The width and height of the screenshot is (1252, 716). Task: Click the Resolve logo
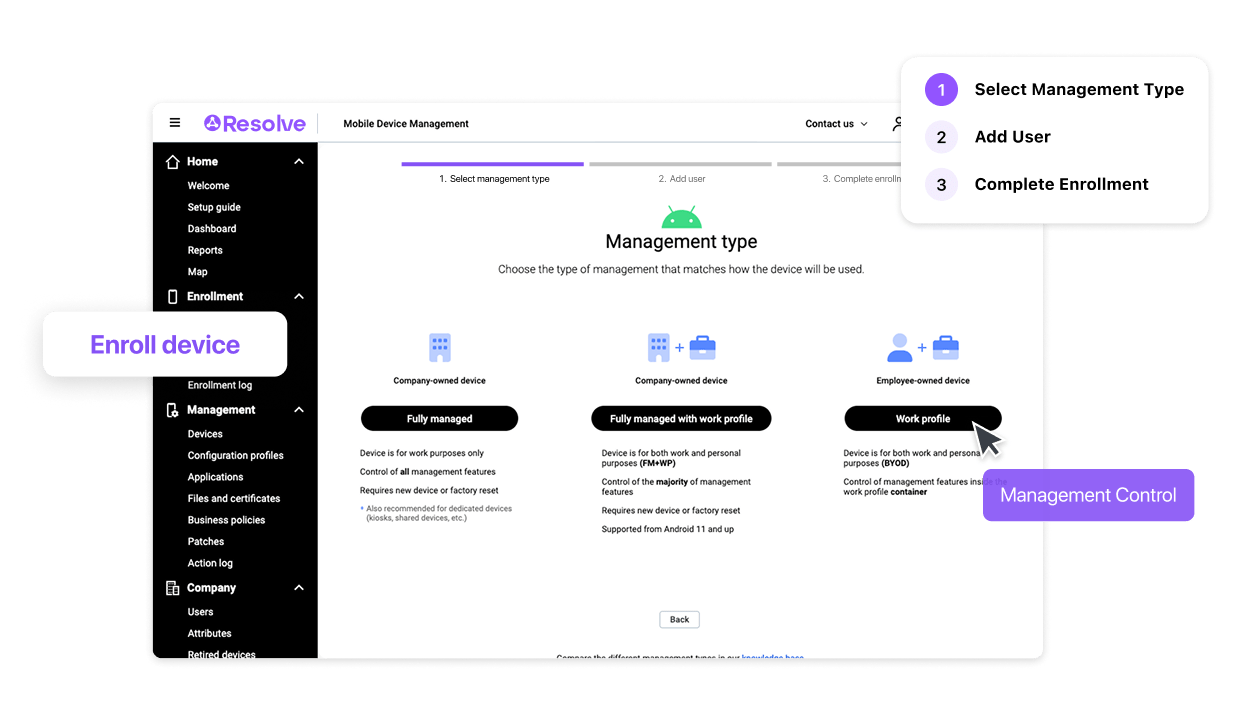point(254,122)
